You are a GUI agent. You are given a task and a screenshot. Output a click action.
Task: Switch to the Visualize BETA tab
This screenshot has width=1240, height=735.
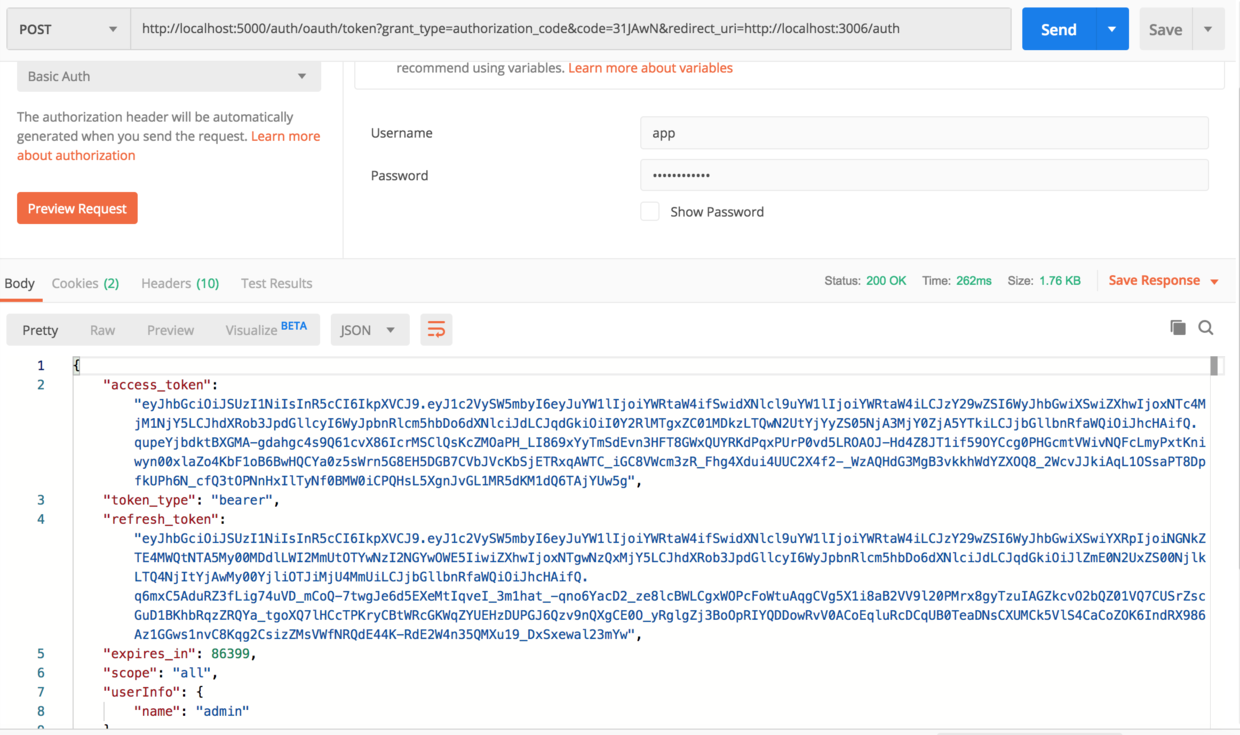[250, 329]
